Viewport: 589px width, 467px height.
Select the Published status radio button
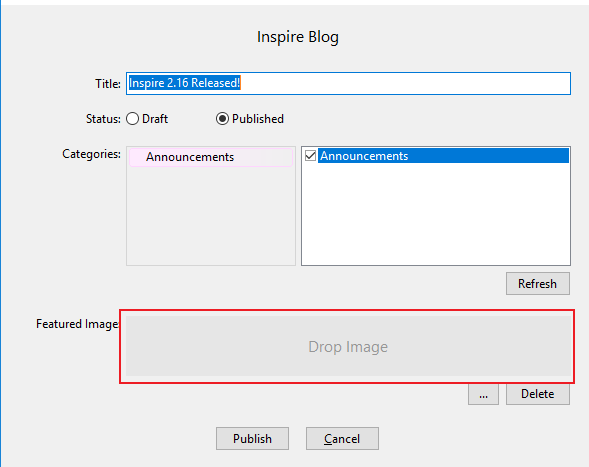222,119
